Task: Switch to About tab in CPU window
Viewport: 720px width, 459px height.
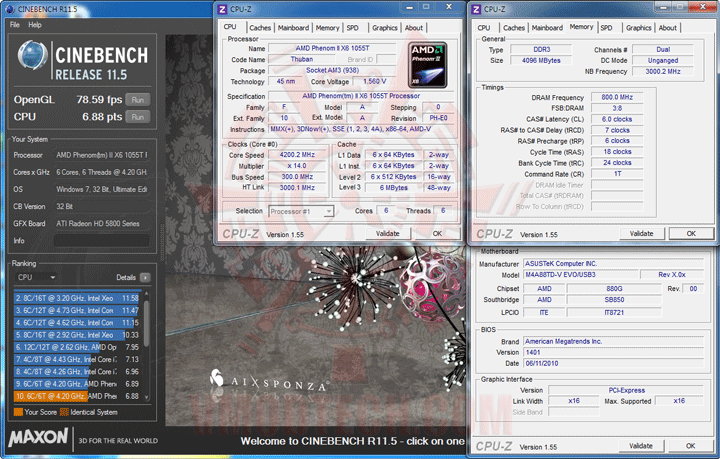Action: point(414,28)
